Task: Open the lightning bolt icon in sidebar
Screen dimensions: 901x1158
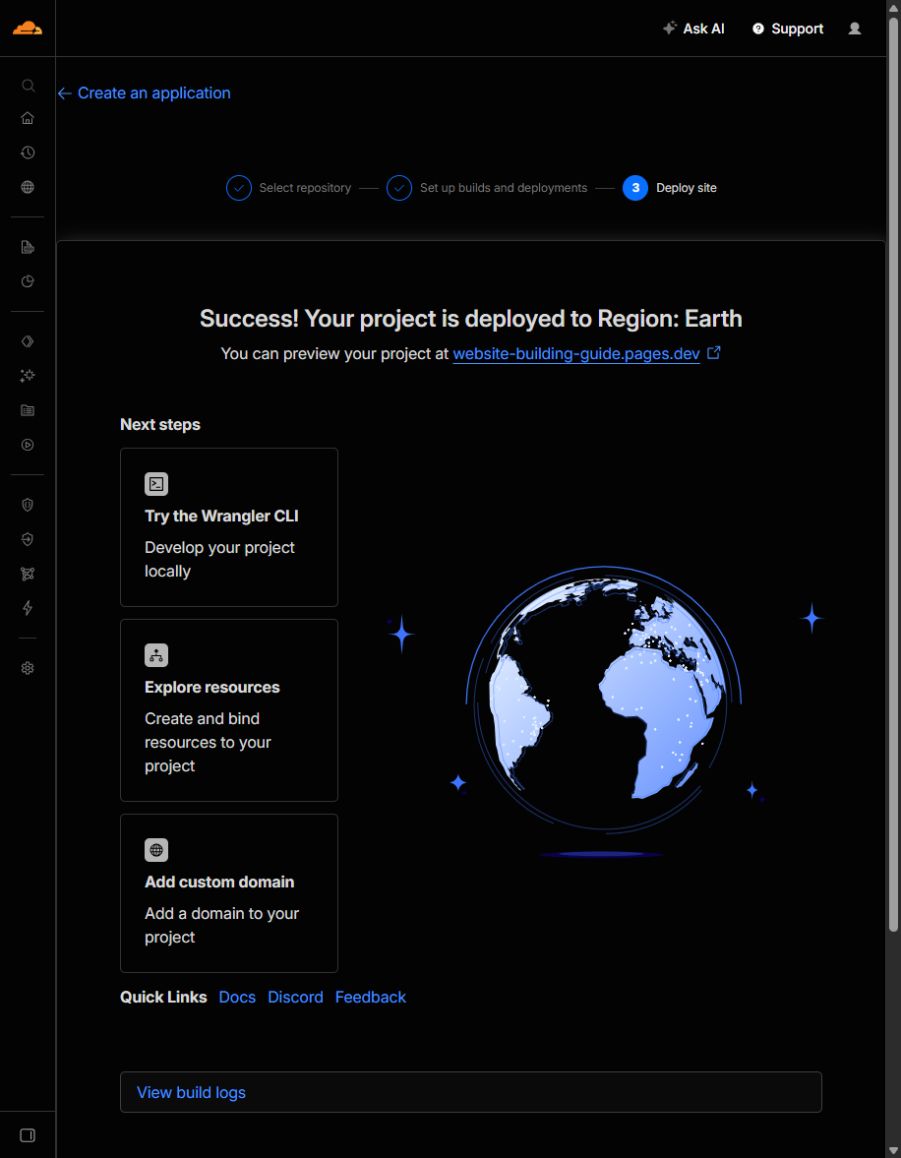Action: pos(27,608)
